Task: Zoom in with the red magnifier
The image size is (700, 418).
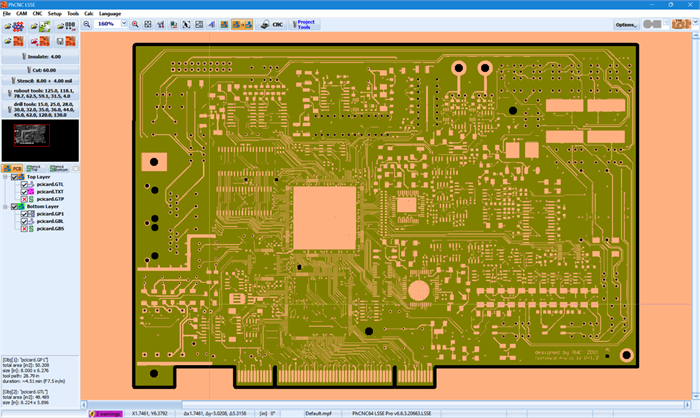Action: pos(135,24)
